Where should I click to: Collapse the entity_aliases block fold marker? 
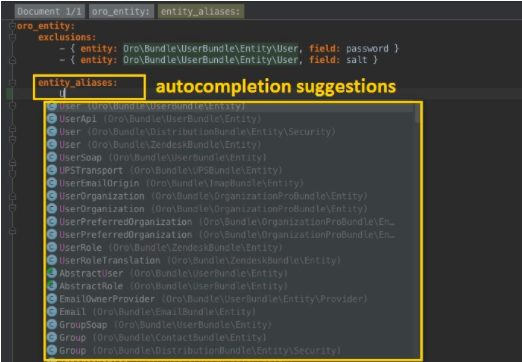coord(12,83)
